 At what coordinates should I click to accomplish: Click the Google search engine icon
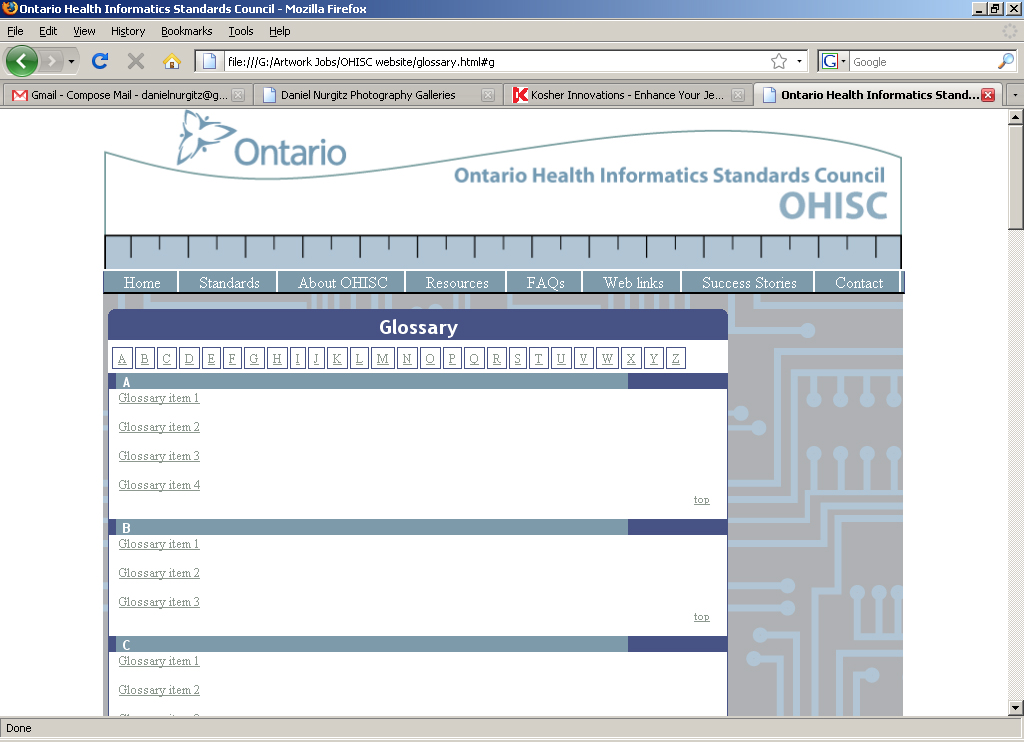point(829,61)
